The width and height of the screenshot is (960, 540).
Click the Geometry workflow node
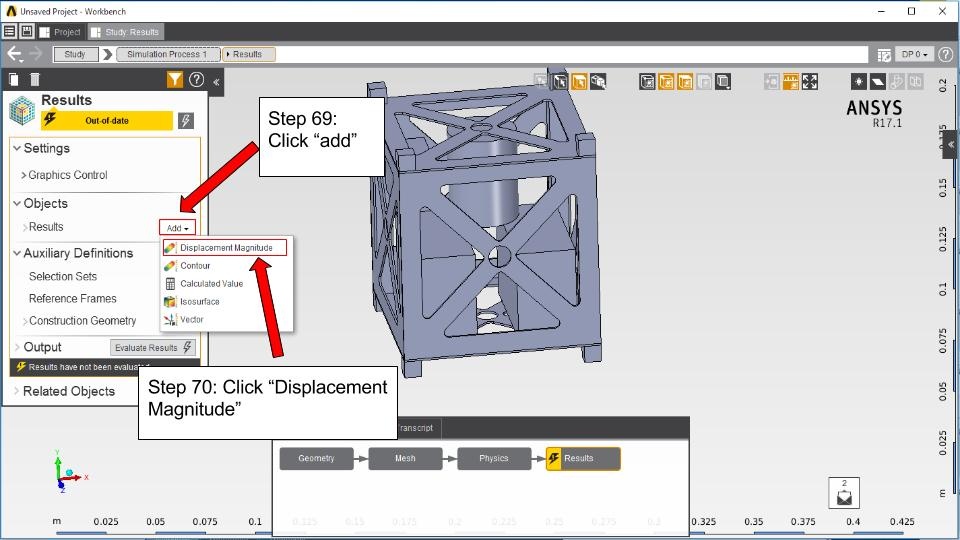click(317, 459)
